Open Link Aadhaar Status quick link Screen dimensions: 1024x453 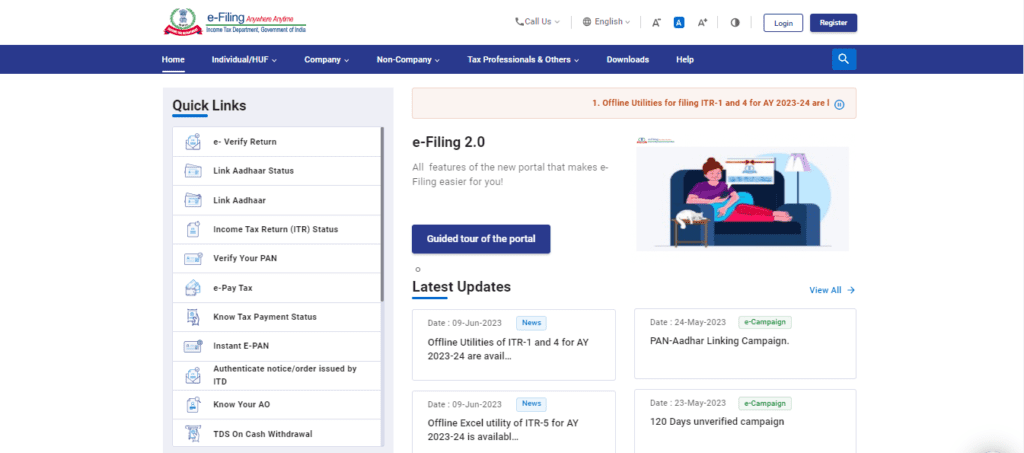(278, 171)
